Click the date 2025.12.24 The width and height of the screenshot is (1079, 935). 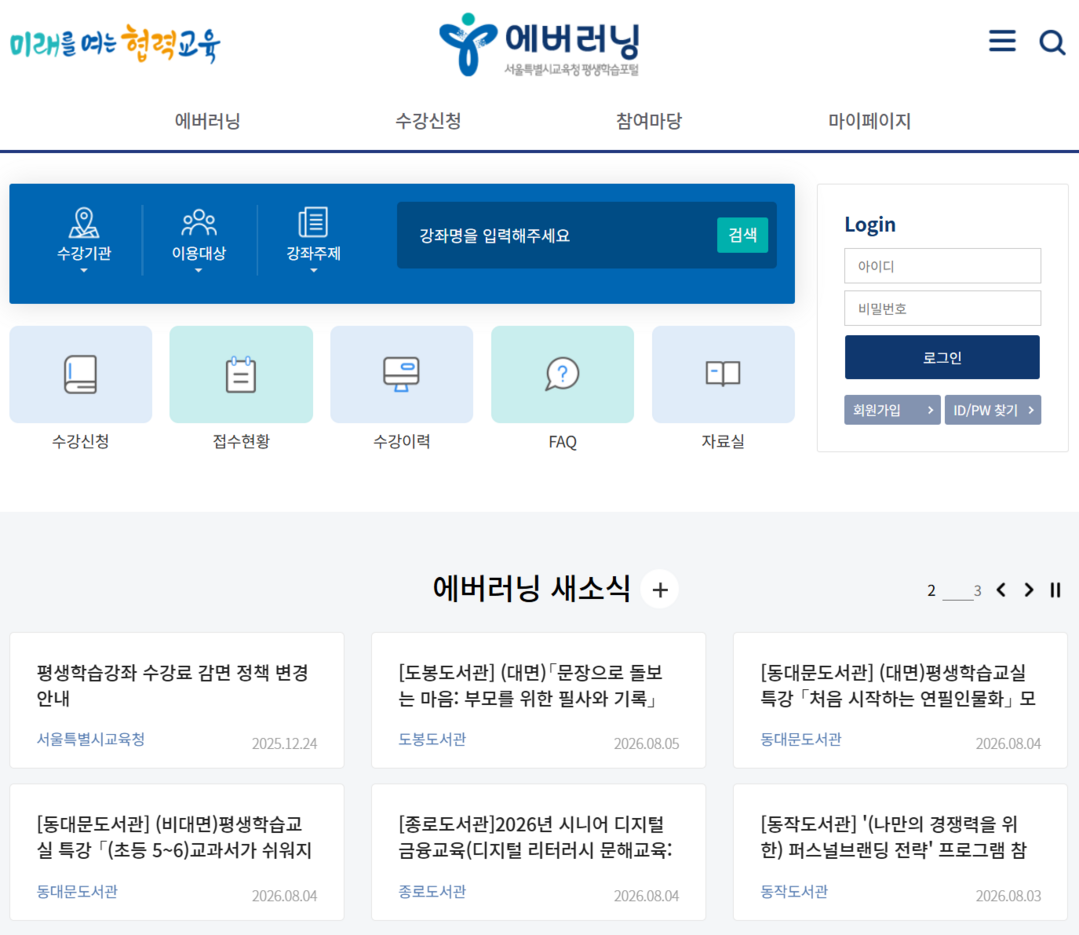[x=284, y=744]
